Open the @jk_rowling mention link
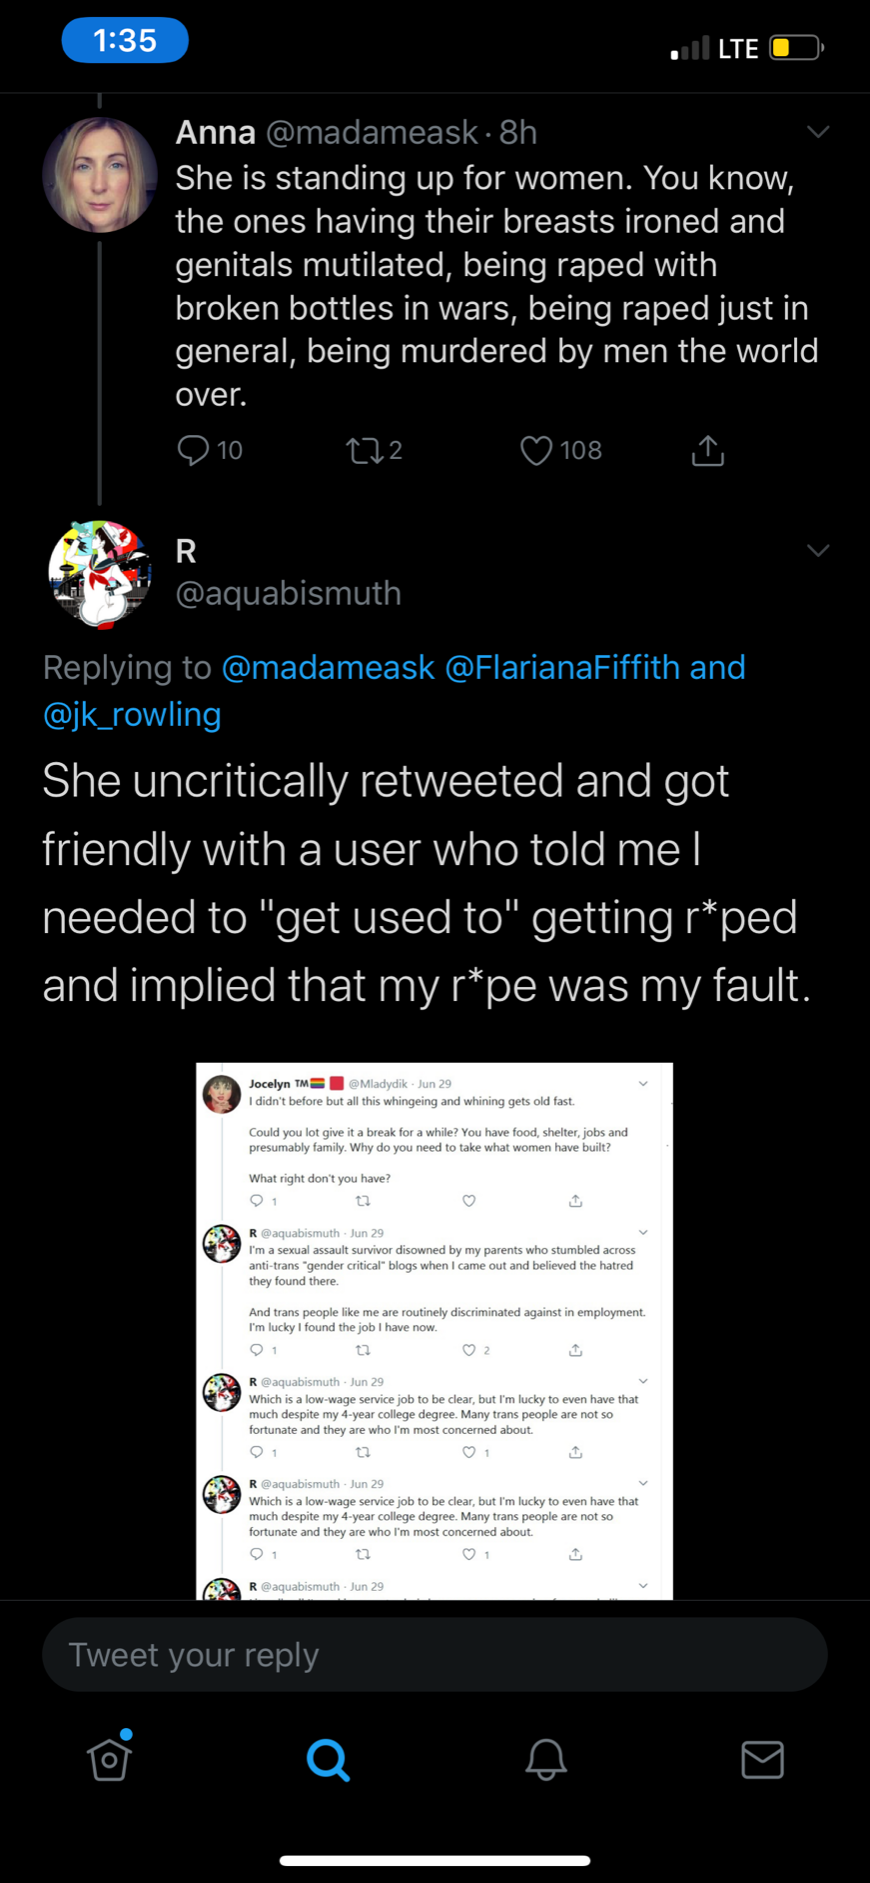 (132, 714)
